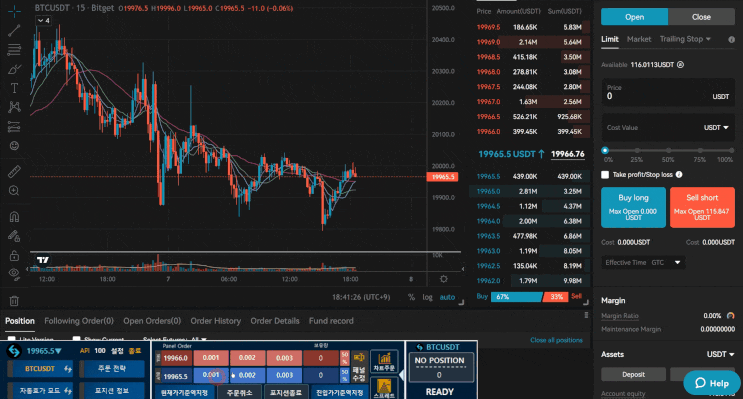Click the Buy long button

[634, 207]
